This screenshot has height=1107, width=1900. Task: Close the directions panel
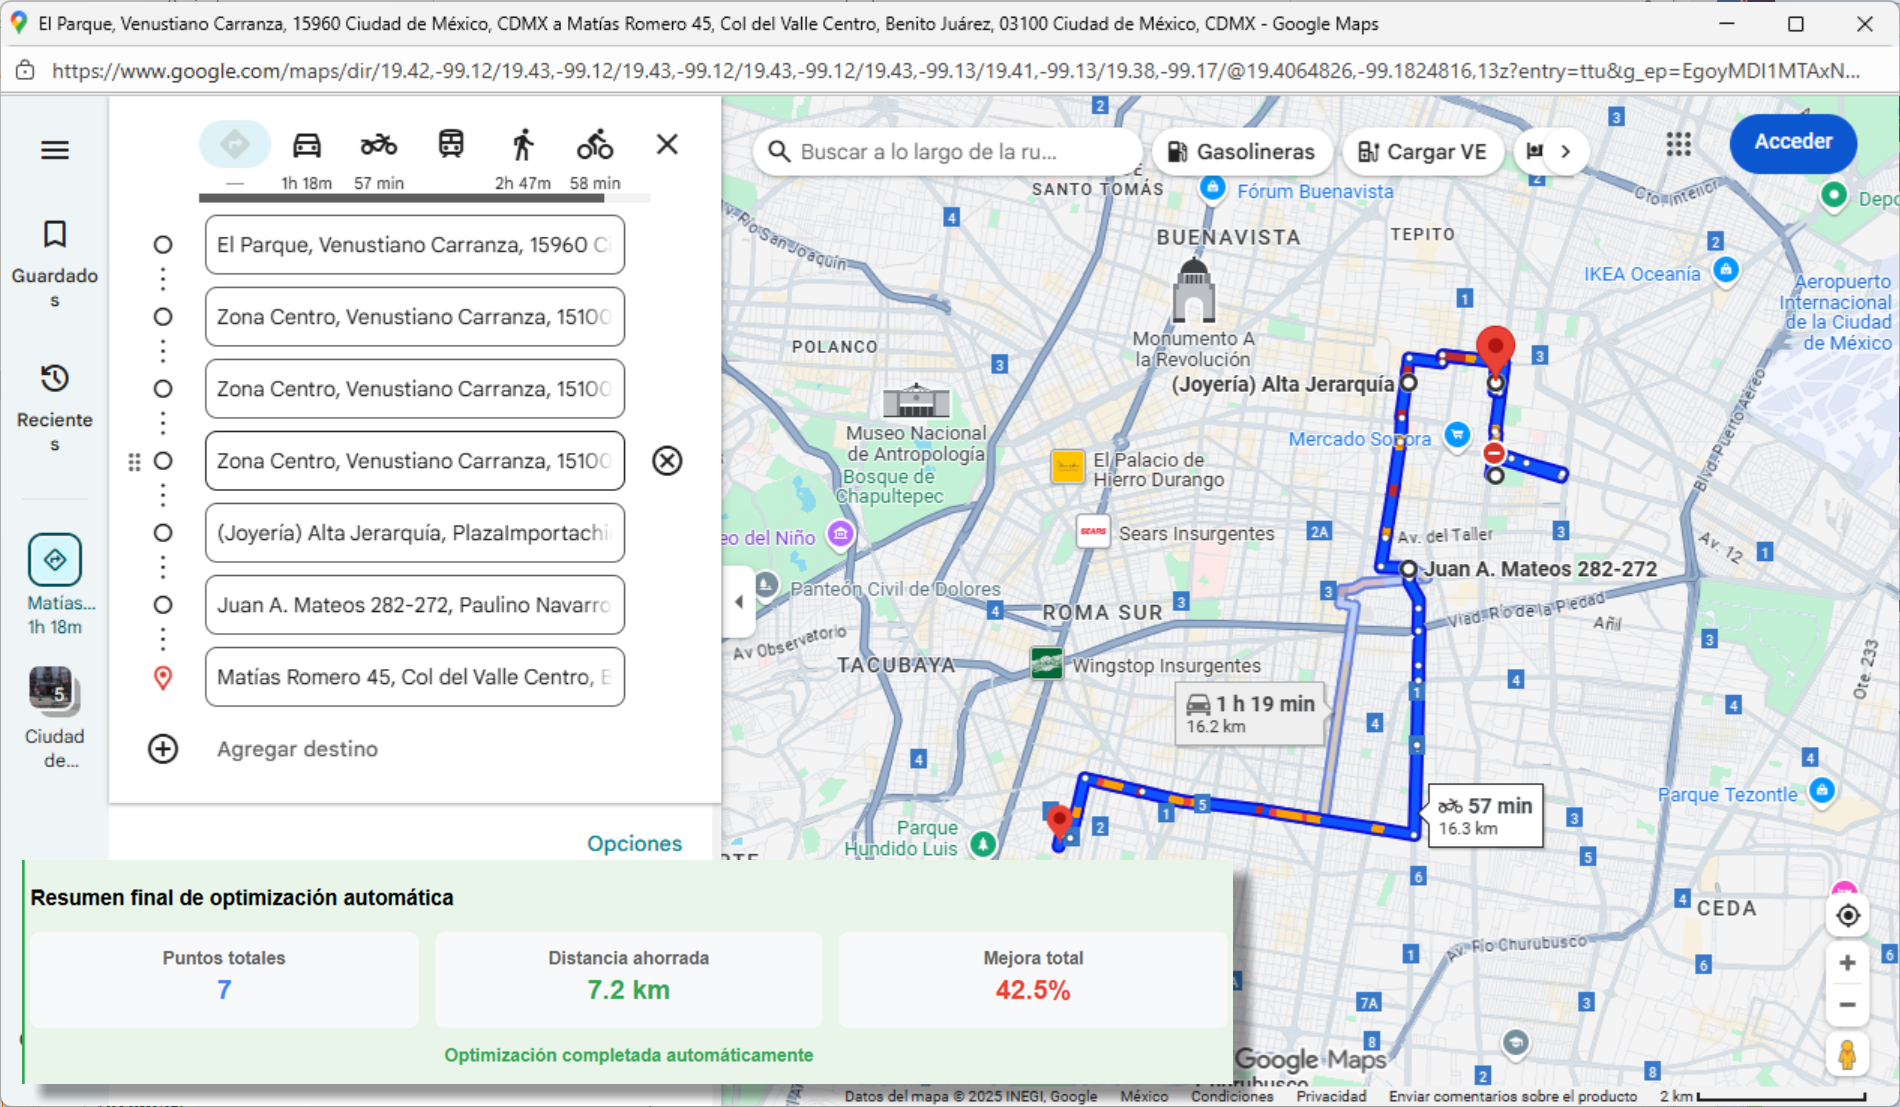tap(667, 145)
